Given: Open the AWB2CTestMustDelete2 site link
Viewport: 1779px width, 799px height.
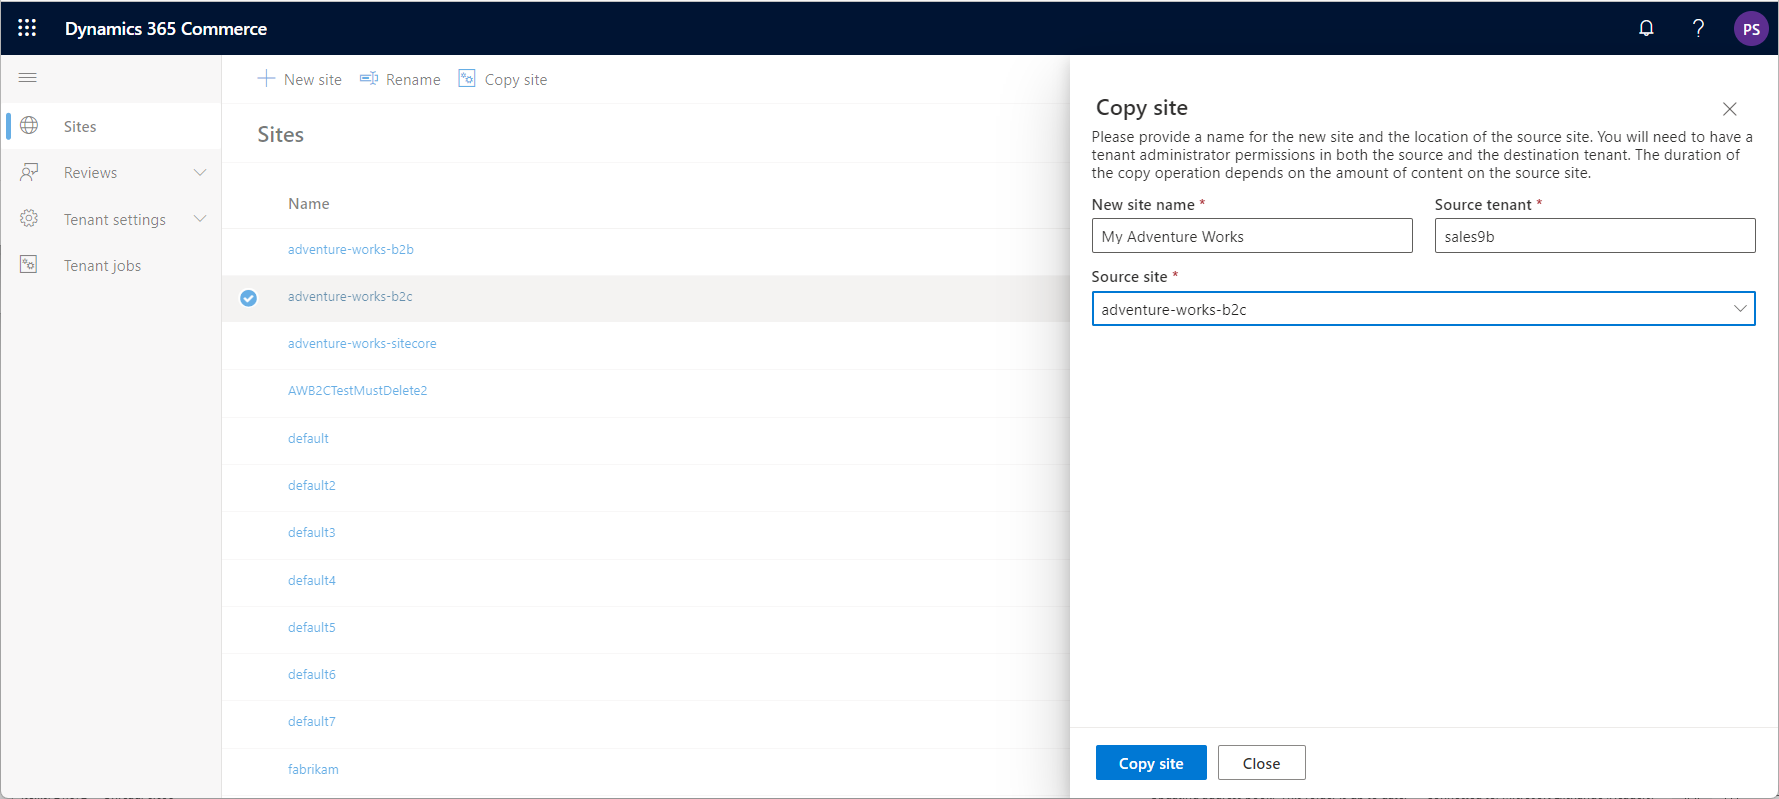Looking at the screenshot, I should [357, 390].
